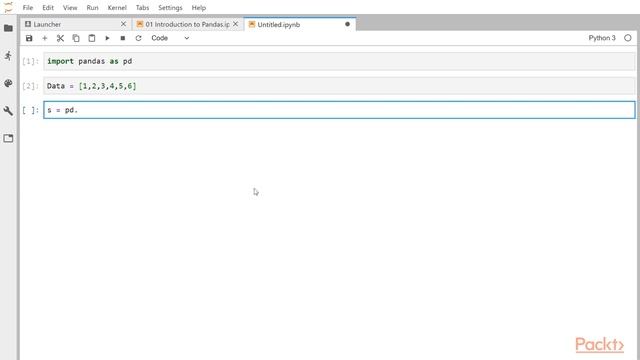Restart the kernel with refresh icon
640x360 pixels.
(138, 38)
